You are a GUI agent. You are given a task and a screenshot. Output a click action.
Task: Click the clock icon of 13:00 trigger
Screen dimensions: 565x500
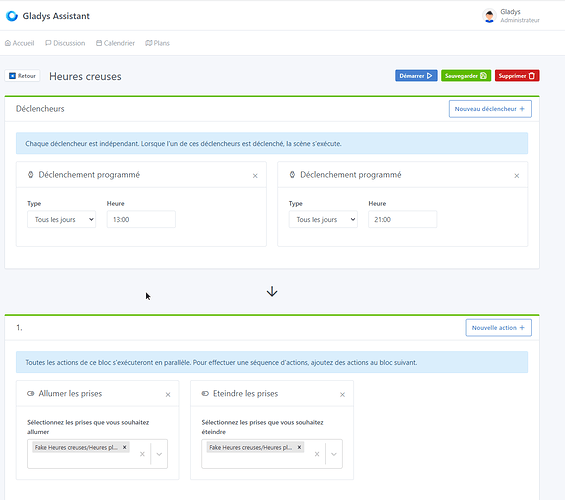point(31,175)
